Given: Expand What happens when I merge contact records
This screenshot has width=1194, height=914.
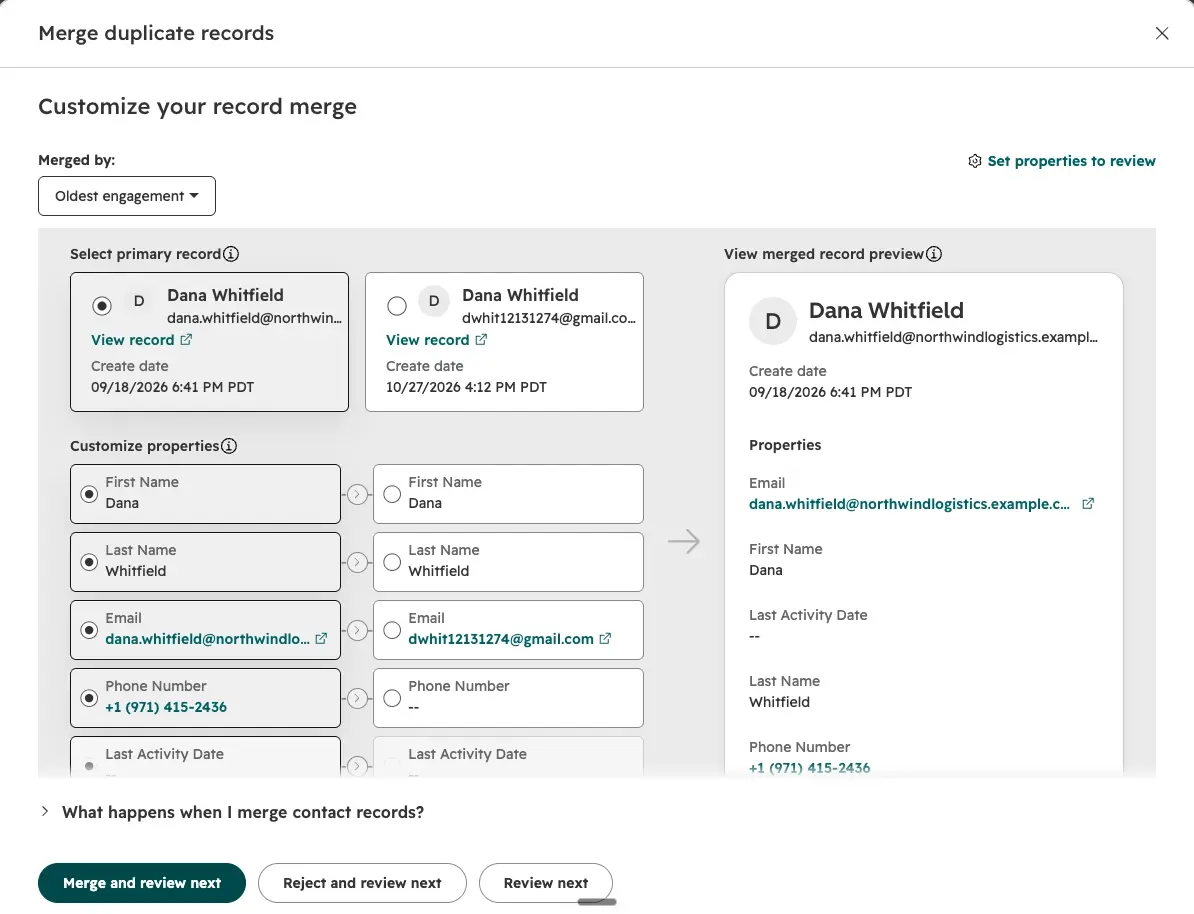Looking at the screenshot, I should [231, 812].
